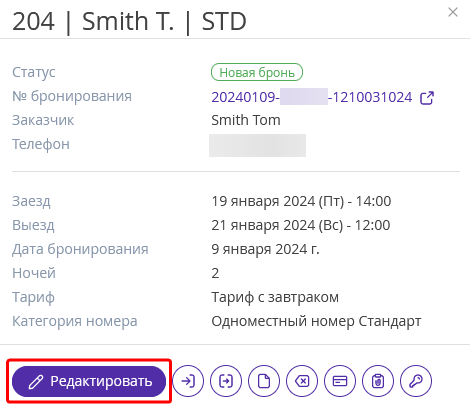Close the booking panel with the X
Viewport: 470px width, 405px height.
tap(453, 12)
